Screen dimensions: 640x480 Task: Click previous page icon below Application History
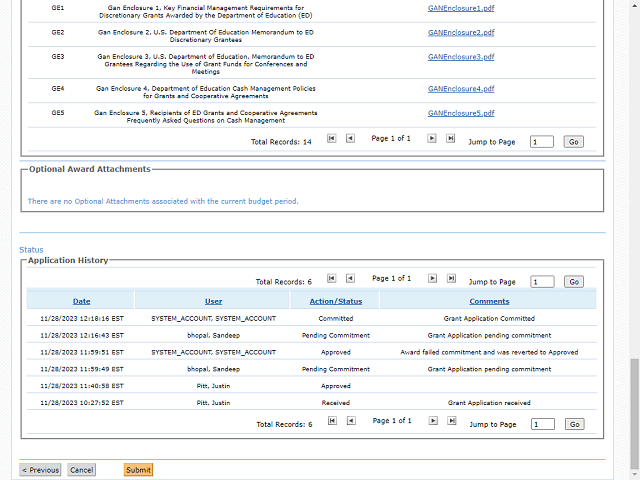point(350,421)
